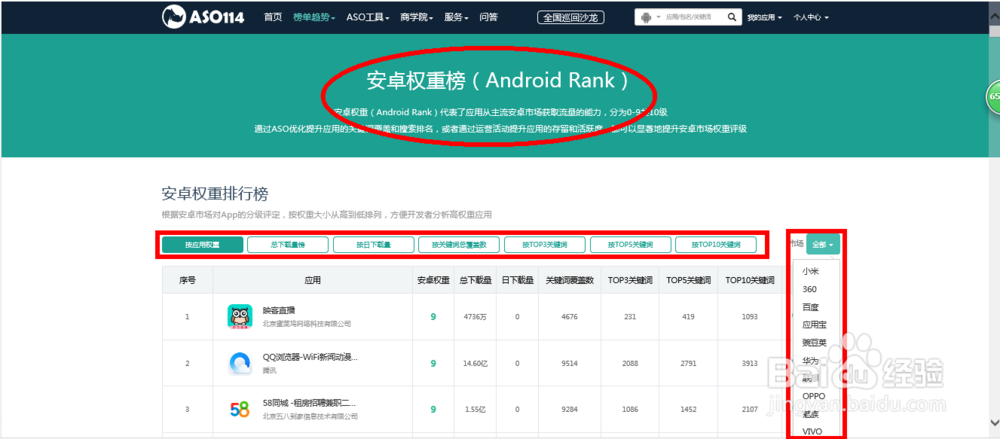This screenshot has width=1000, height=439.
Task: Open the 商学院 menu
Action: click(417, 17)
